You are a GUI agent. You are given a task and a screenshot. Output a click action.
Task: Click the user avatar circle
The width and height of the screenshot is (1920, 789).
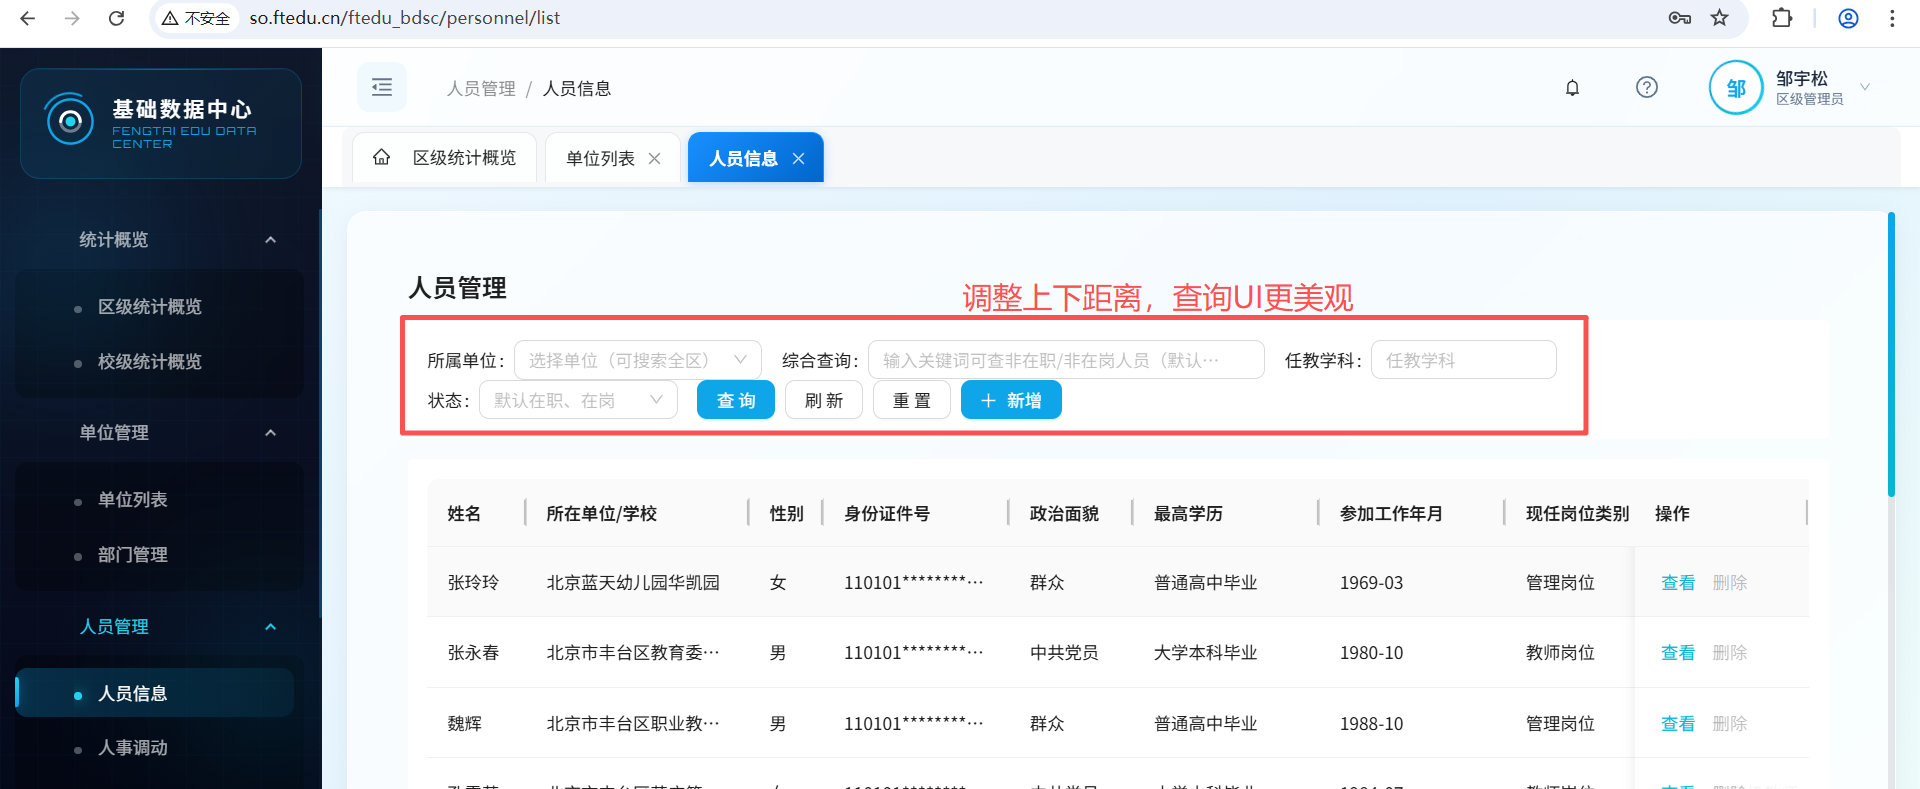[x=1735, y=88]
